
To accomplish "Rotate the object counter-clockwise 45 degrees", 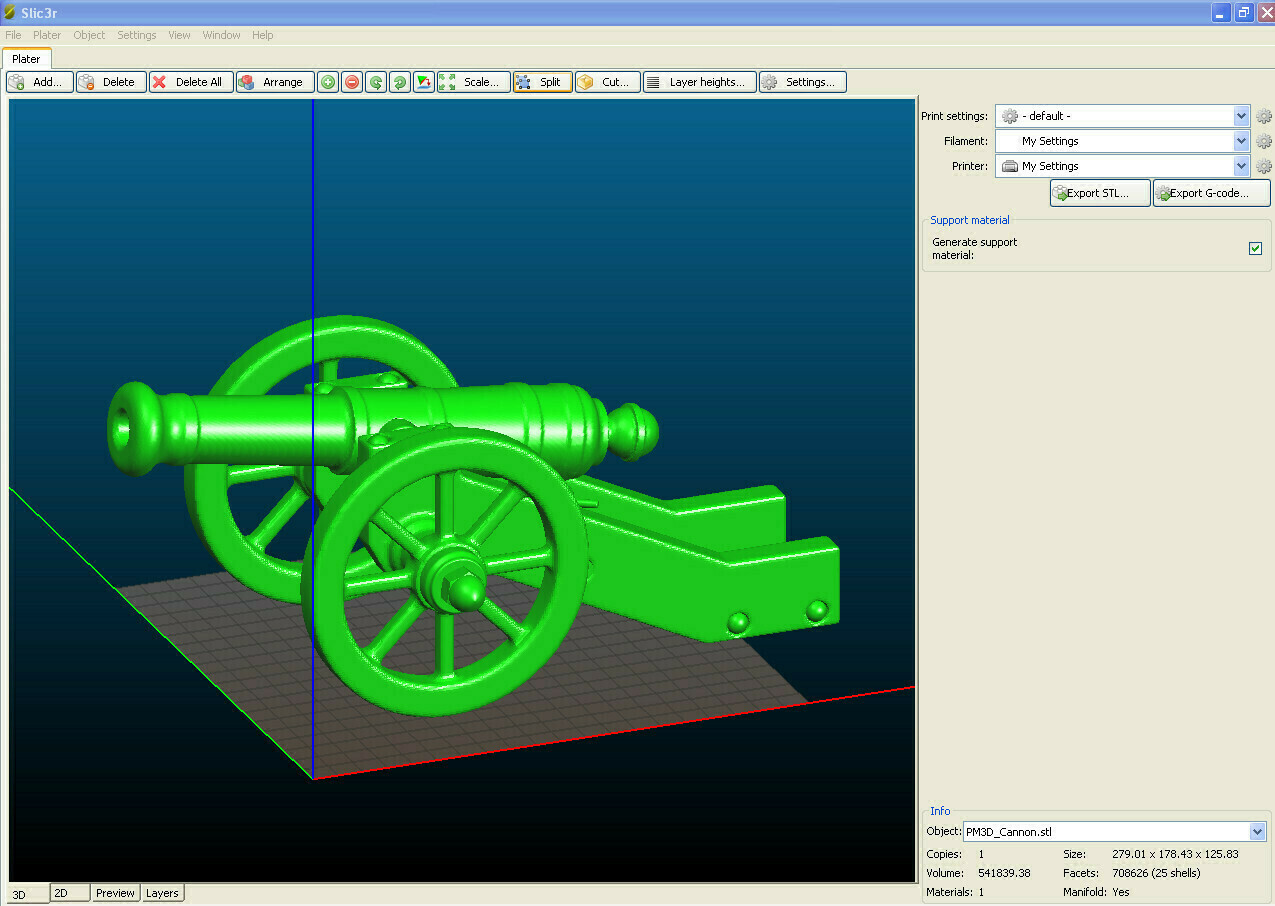I will (376, 82).
